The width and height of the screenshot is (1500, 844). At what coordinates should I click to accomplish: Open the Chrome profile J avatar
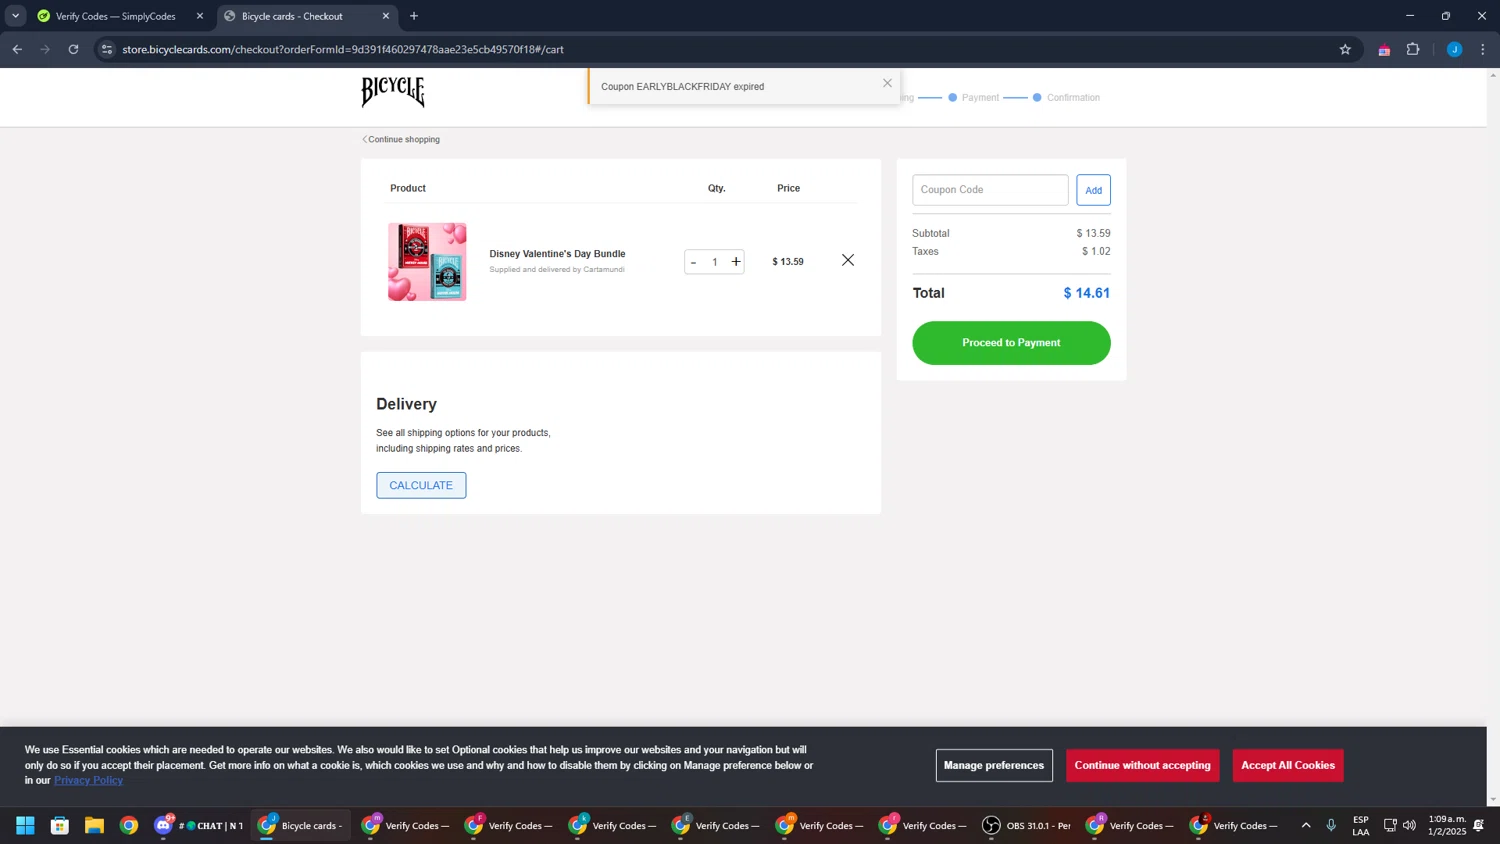[x=1454, y=49]
